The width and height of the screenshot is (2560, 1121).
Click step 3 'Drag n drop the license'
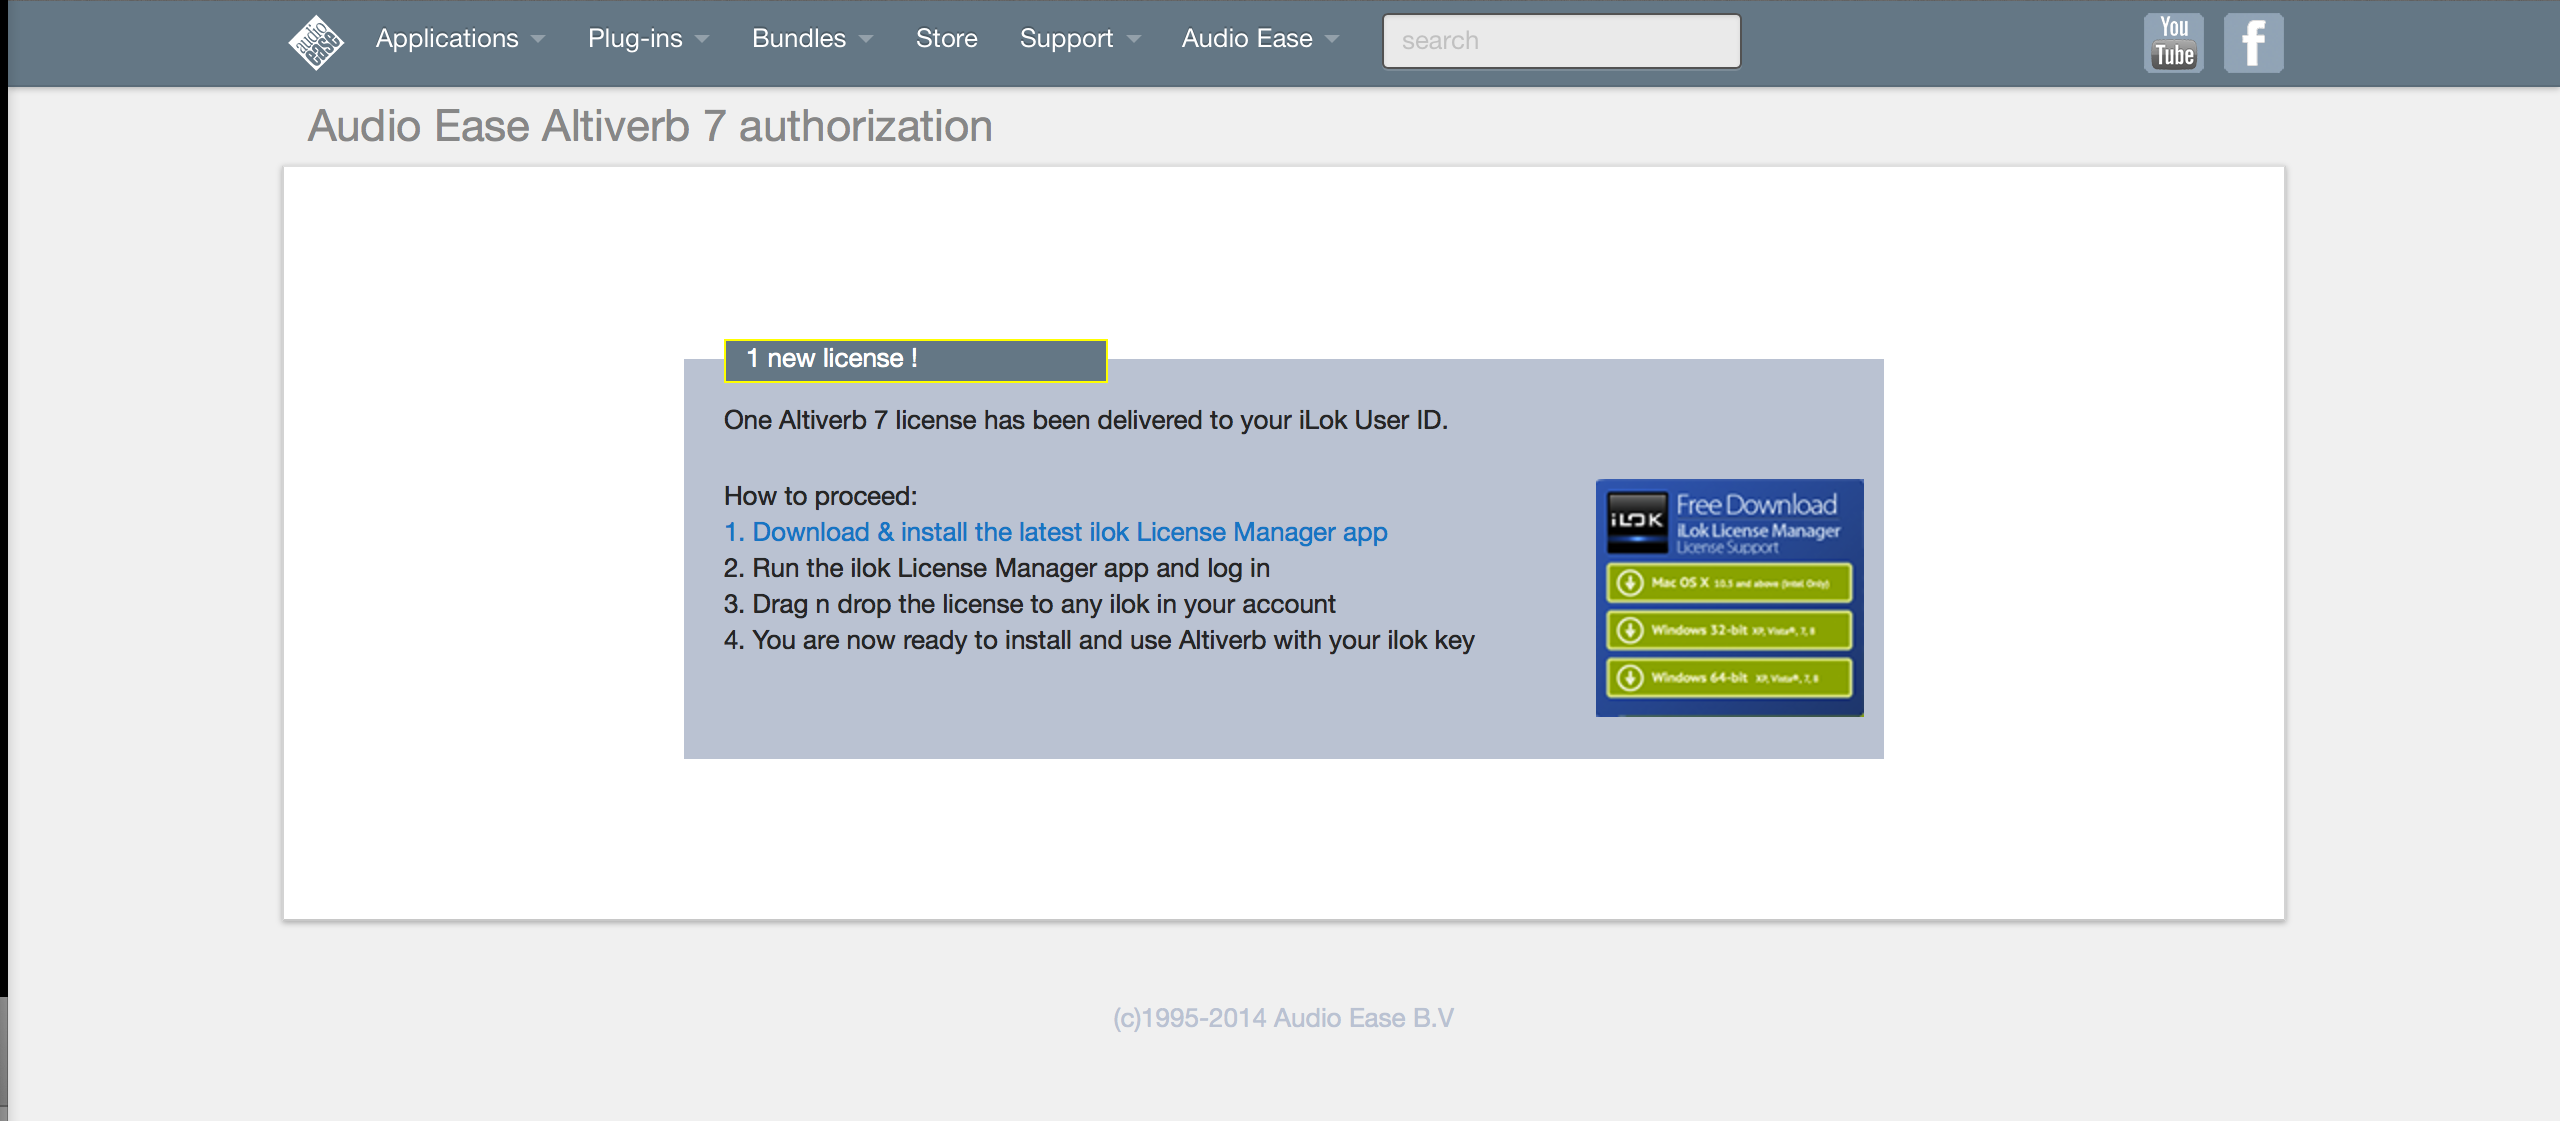(x=1030, y=605)
